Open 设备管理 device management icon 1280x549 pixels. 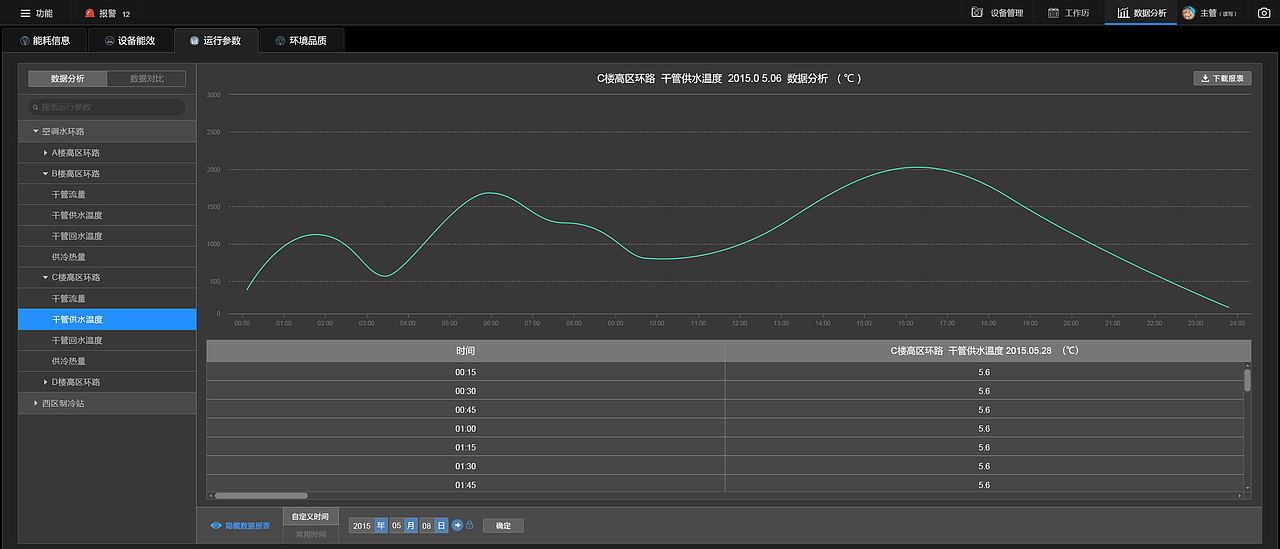977,13
